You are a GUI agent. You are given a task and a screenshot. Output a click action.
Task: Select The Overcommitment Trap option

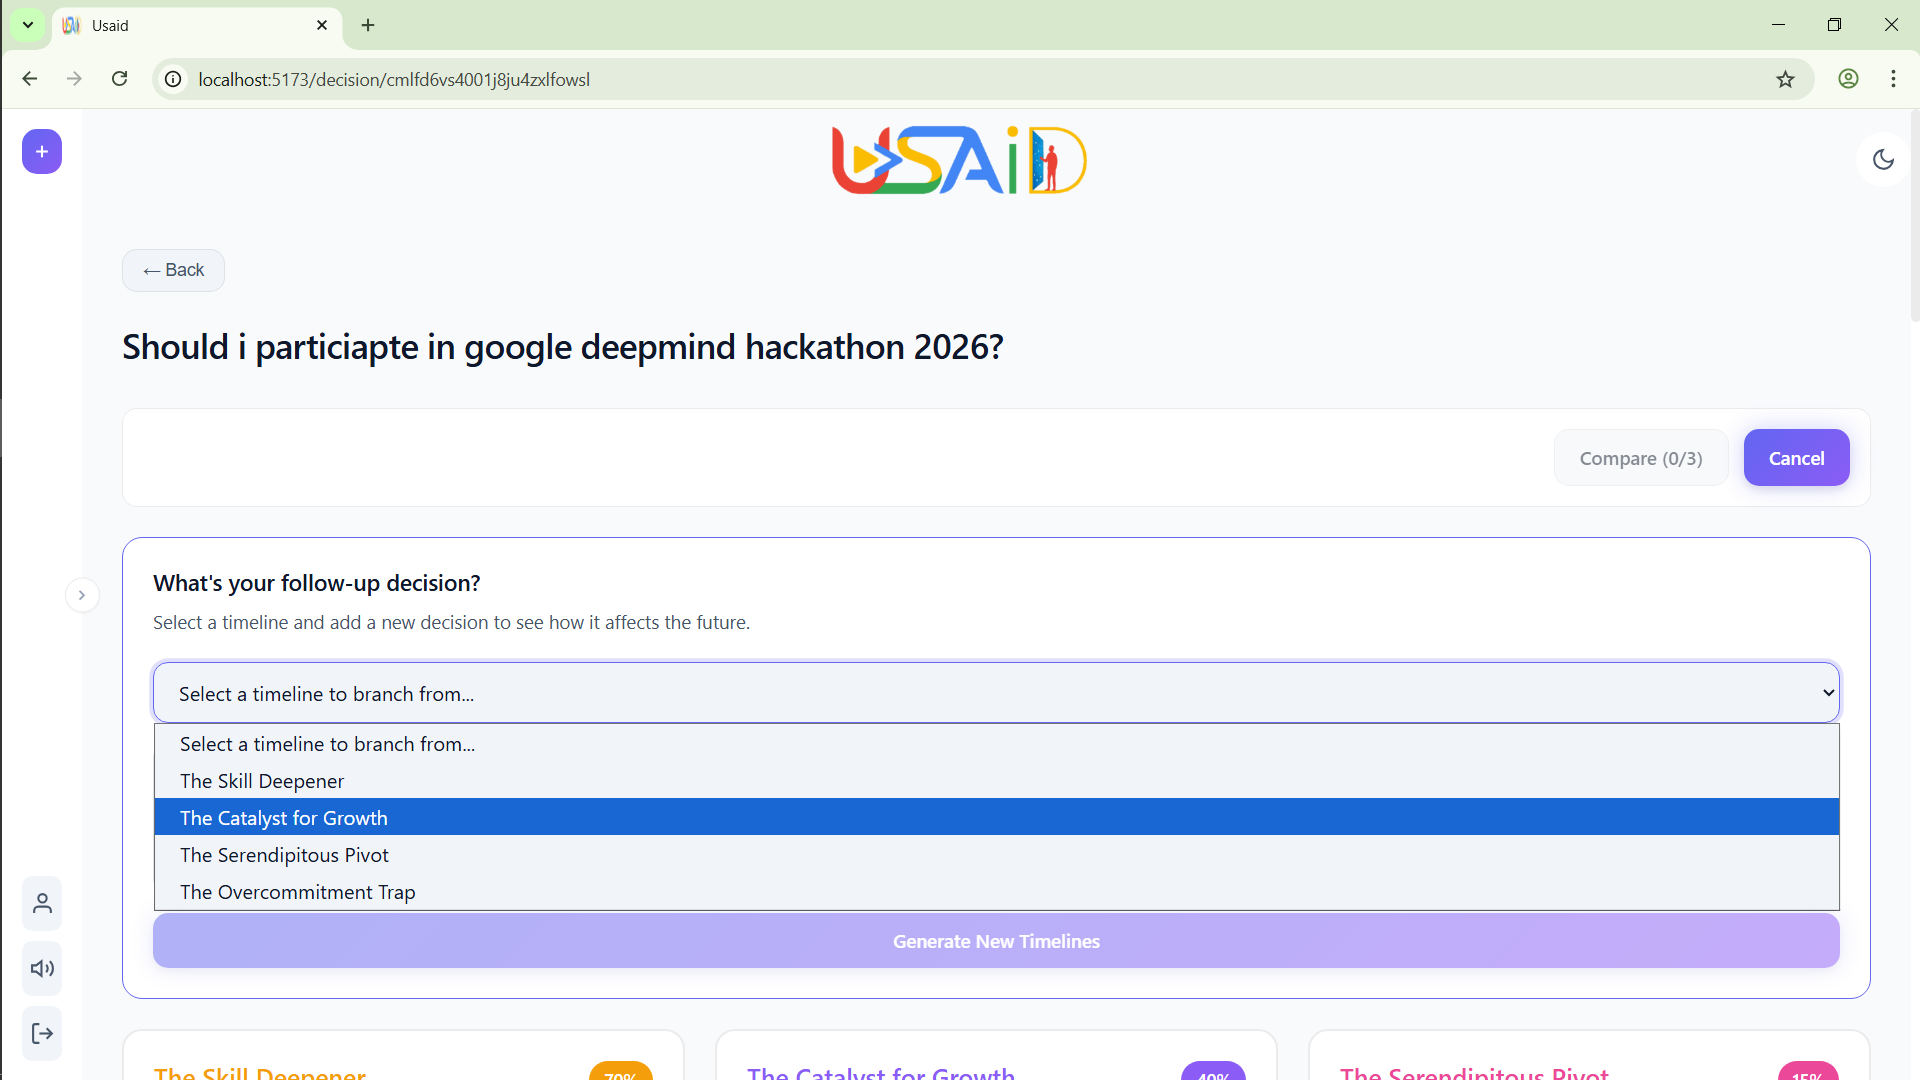[297, 892]
